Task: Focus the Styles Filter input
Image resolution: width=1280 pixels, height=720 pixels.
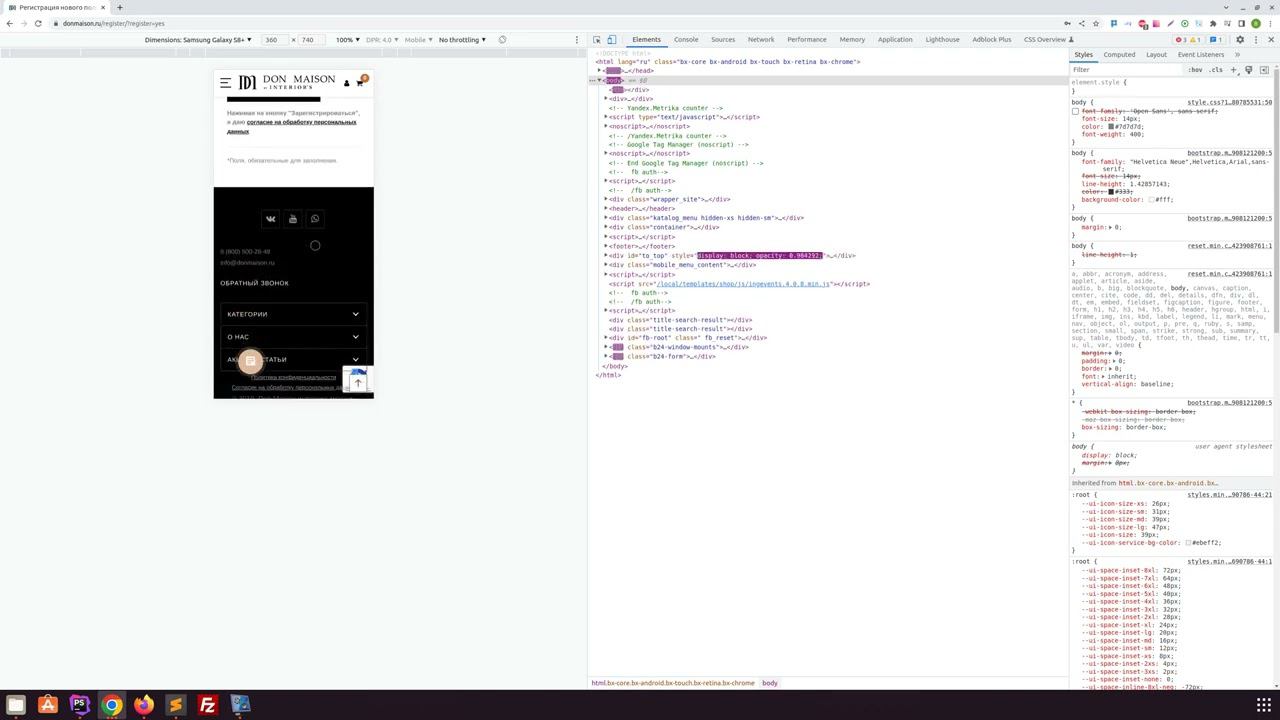Action: 1126,70
